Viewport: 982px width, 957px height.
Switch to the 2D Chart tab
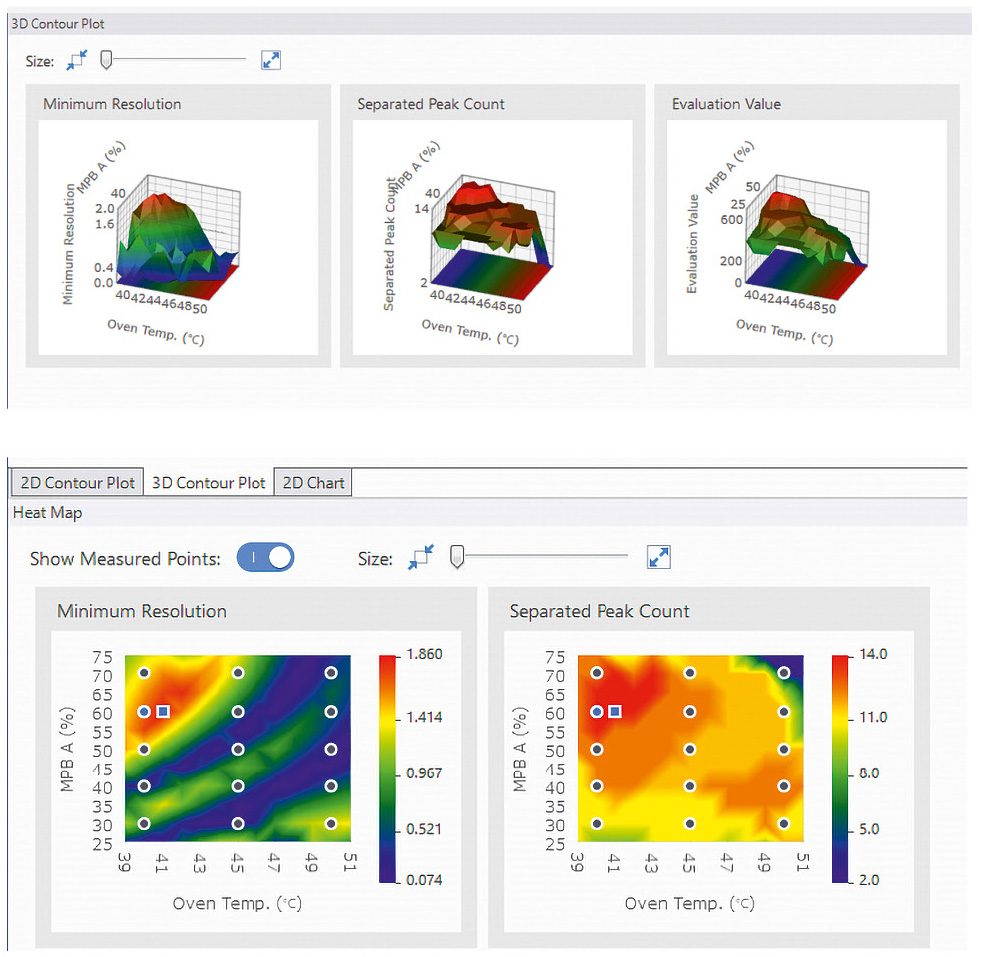click(x=313, y=483)
